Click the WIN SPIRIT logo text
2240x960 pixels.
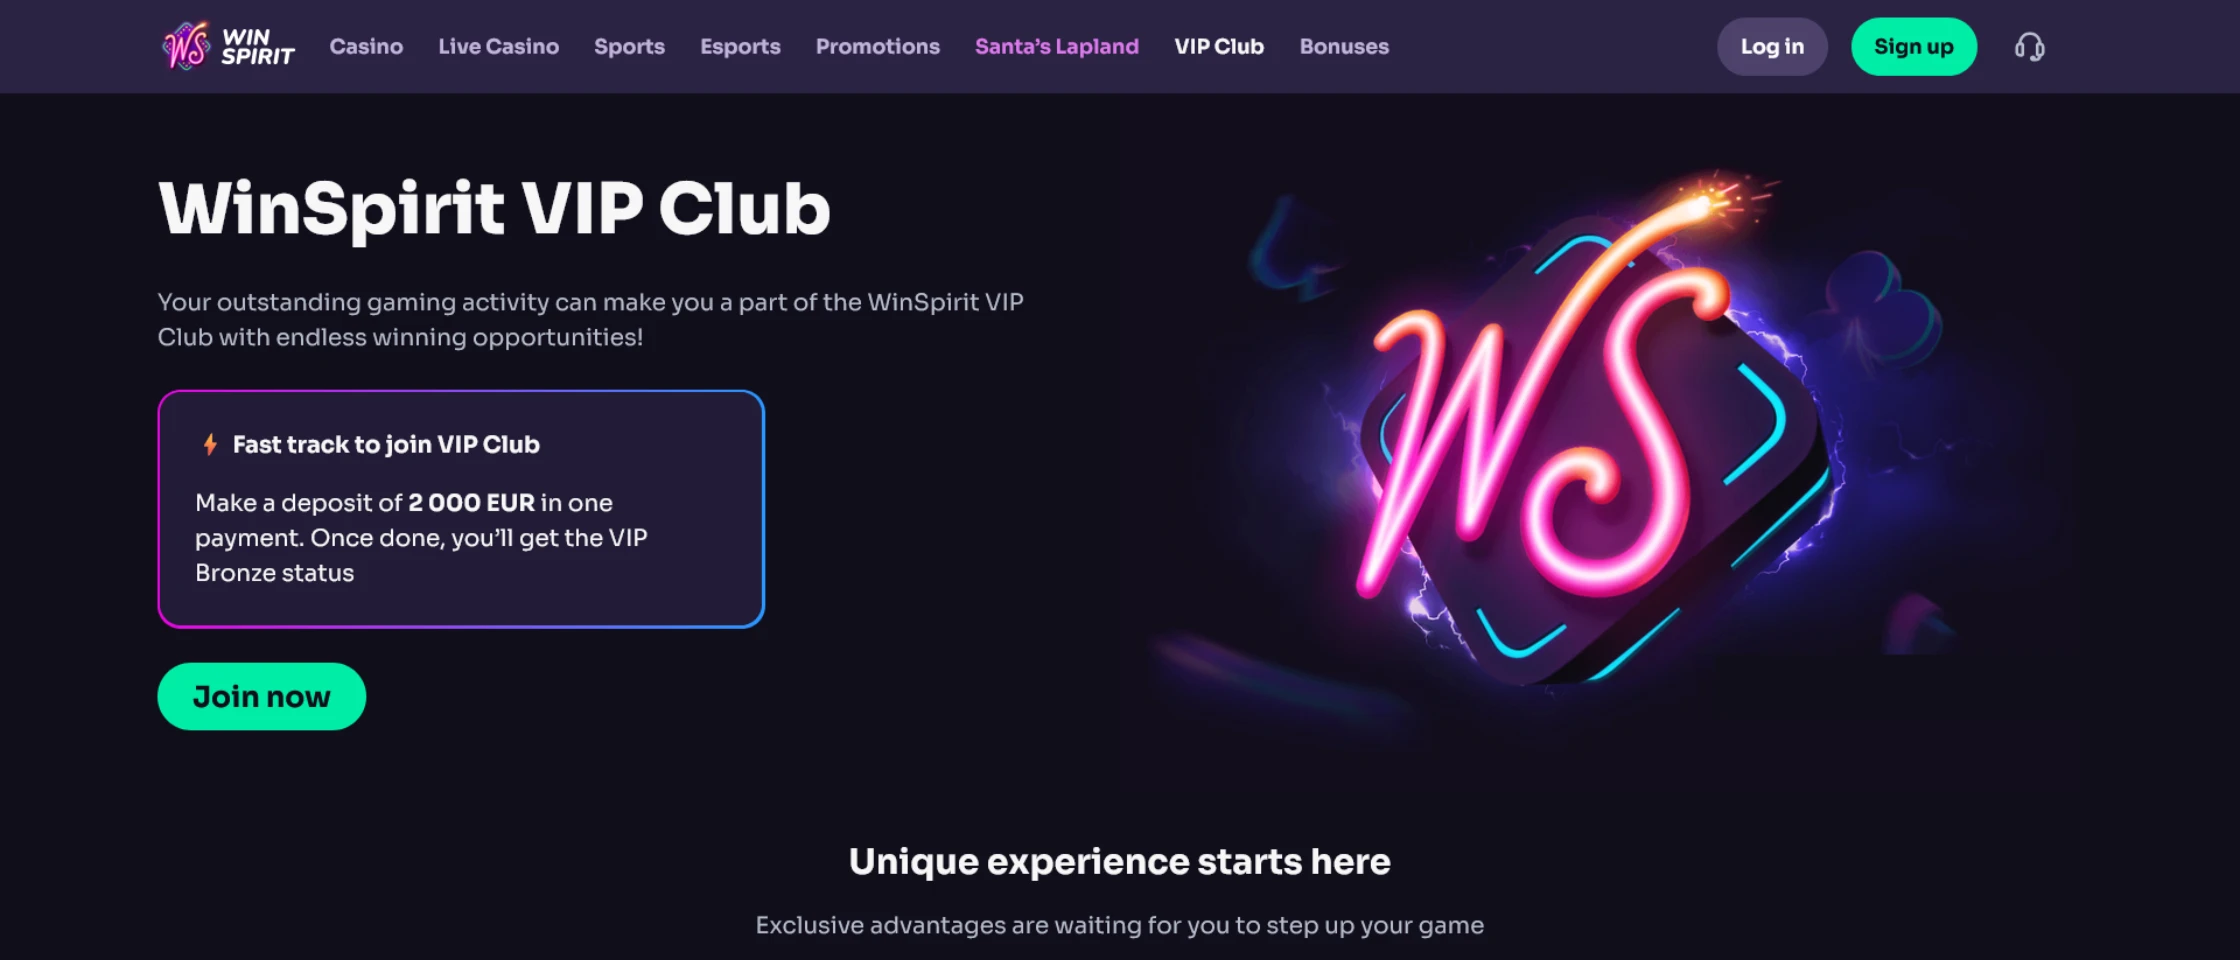click(258, 47)
